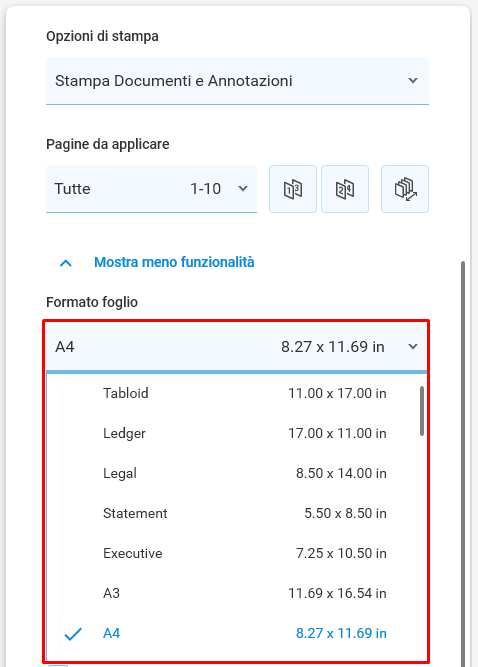
Task: Click the dropdown arrow next to Stampa Documenti
Action: coord(413,80)
